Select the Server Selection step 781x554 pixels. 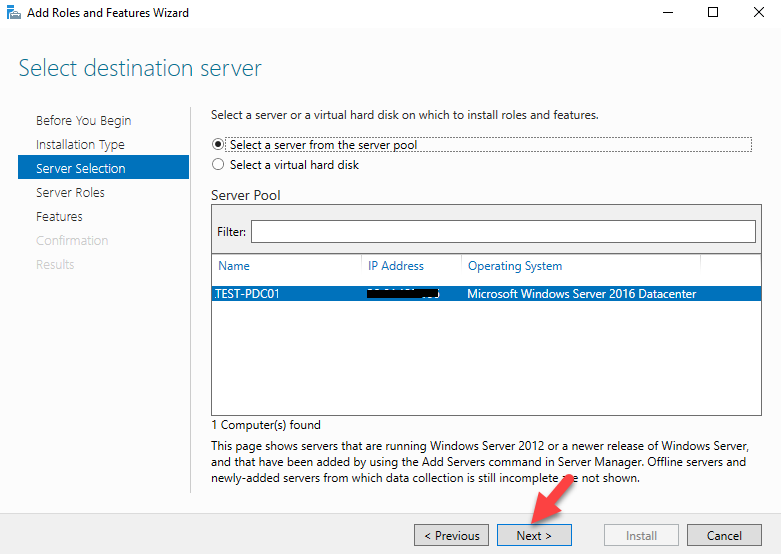104,167
